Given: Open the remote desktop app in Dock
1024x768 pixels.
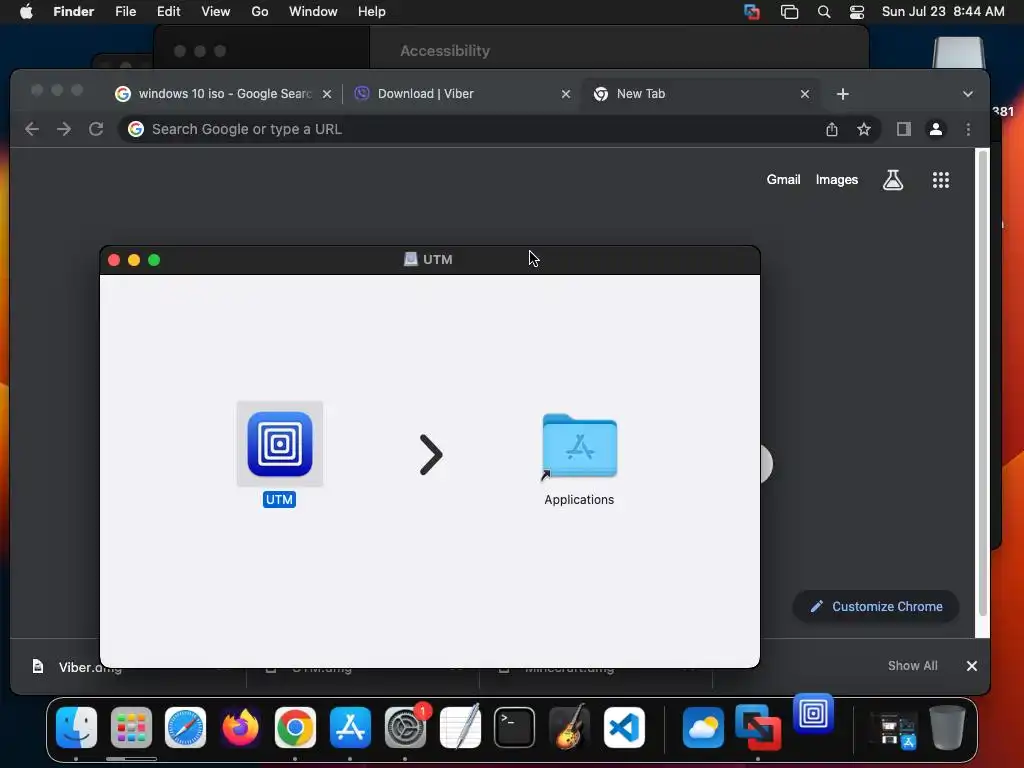Looking at the screenshot, I should click(758, 728).
